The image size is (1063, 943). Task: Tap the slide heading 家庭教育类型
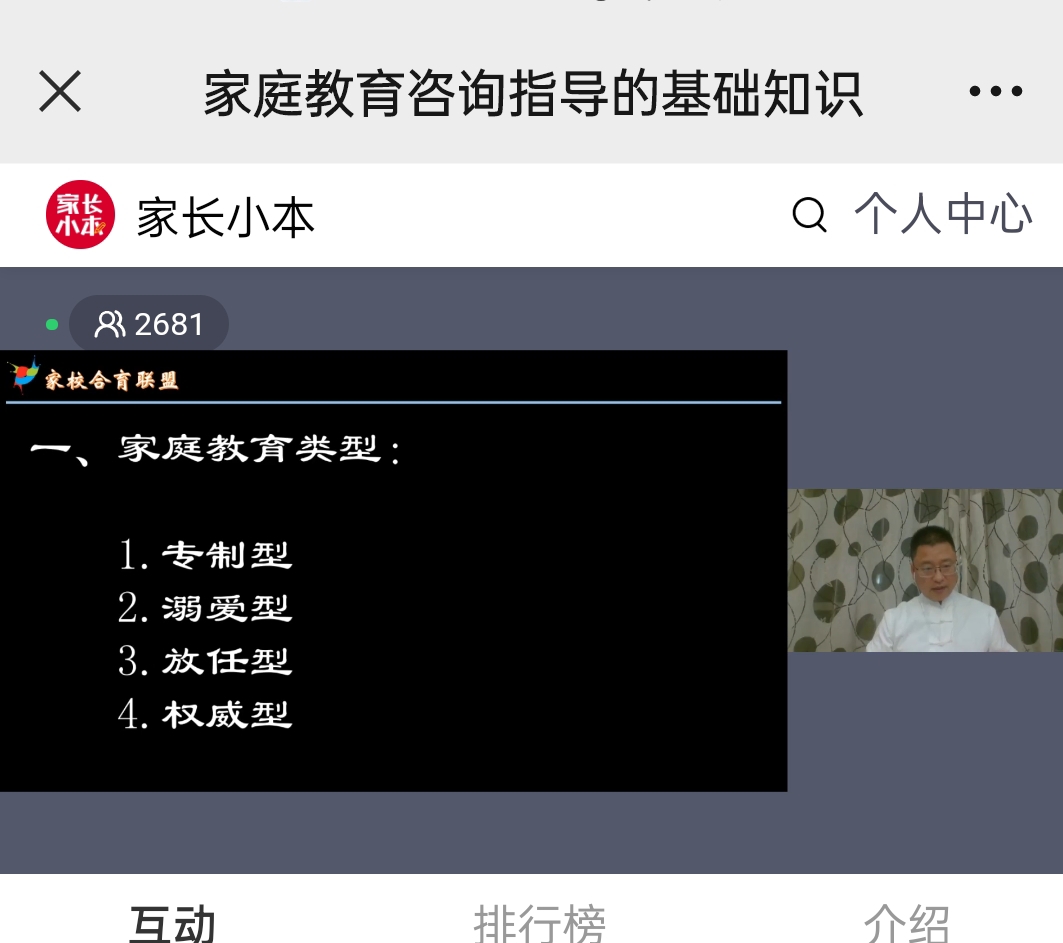click(249, 449)
